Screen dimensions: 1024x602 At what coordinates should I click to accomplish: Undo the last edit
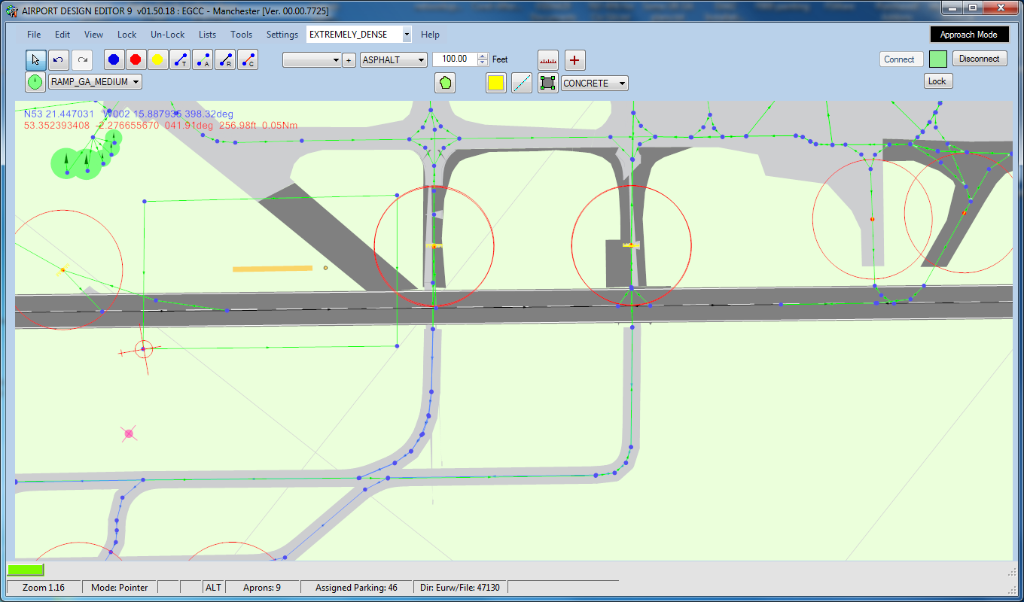[59, 60]
